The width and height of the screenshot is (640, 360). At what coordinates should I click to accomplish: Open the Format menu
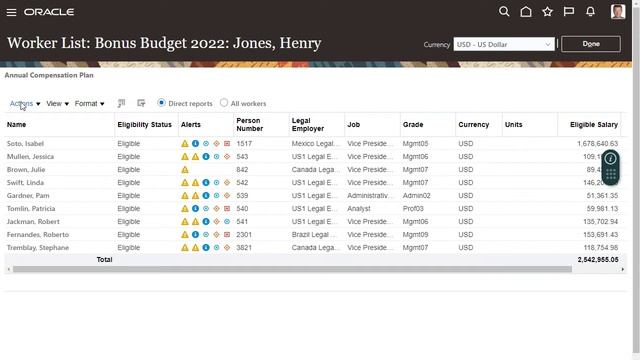(x=89, y=104)
